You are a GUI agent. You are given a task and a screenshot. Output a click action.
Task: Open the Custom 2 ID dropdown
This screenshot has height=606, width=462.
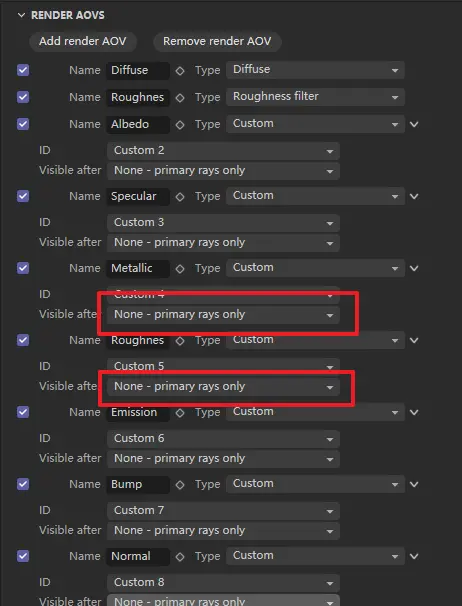click(x=223, y=150)
